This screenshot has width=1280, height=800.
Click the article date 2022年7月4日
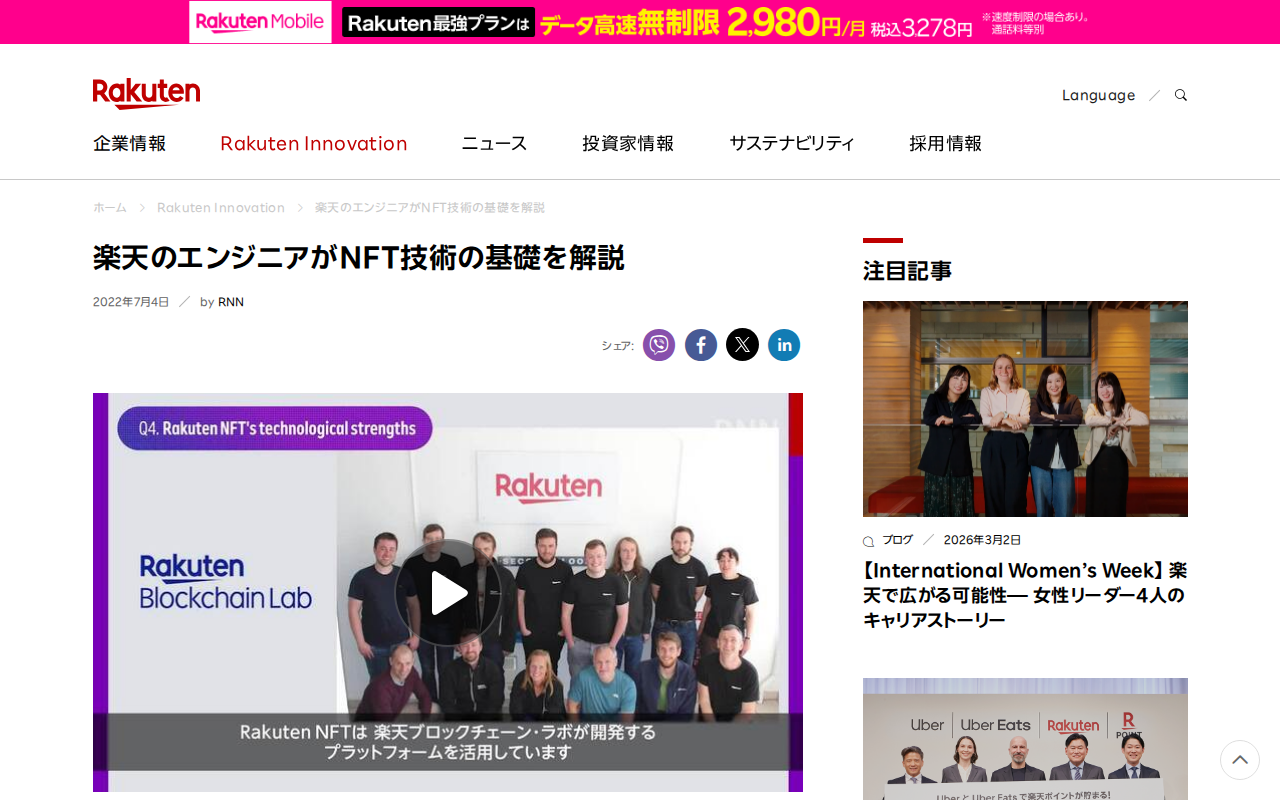[x=131, y=302]
